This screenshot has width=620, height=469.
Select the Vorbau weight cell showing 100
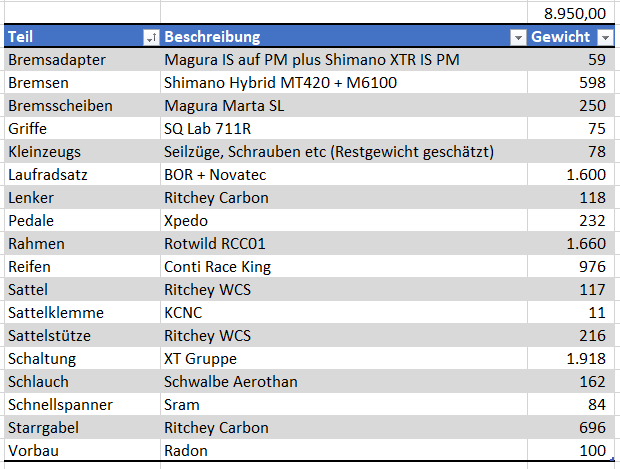coord(592,451)
